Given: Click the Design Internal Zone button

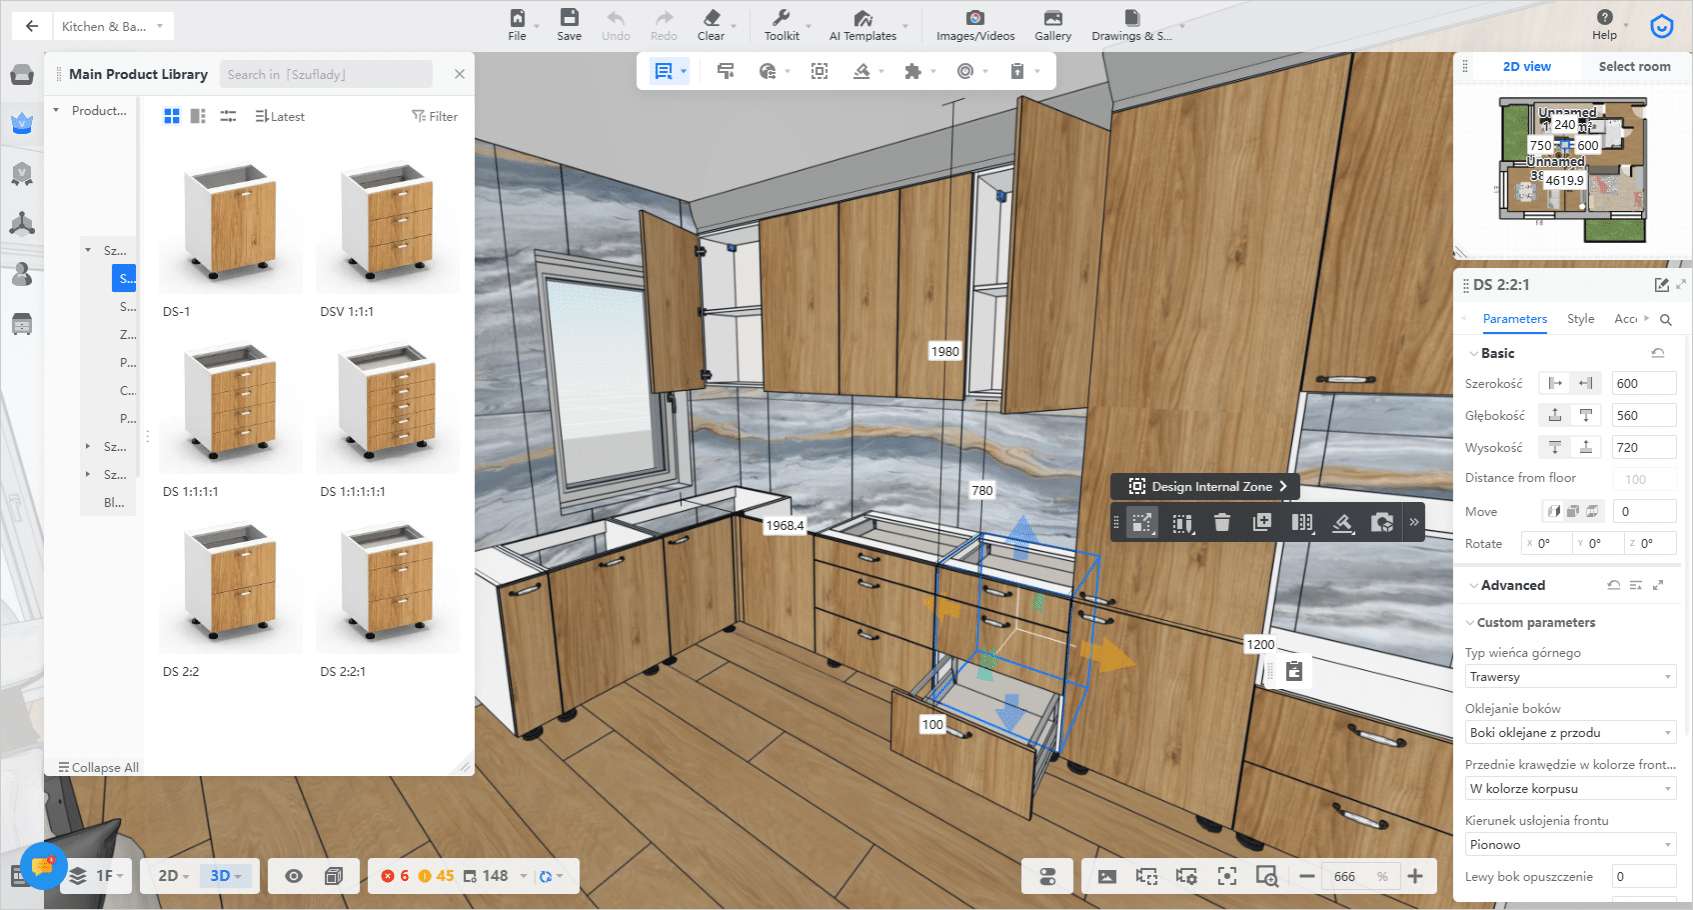Looking at the screenshot, I should pyautogui.click(x=1206, y=487).
